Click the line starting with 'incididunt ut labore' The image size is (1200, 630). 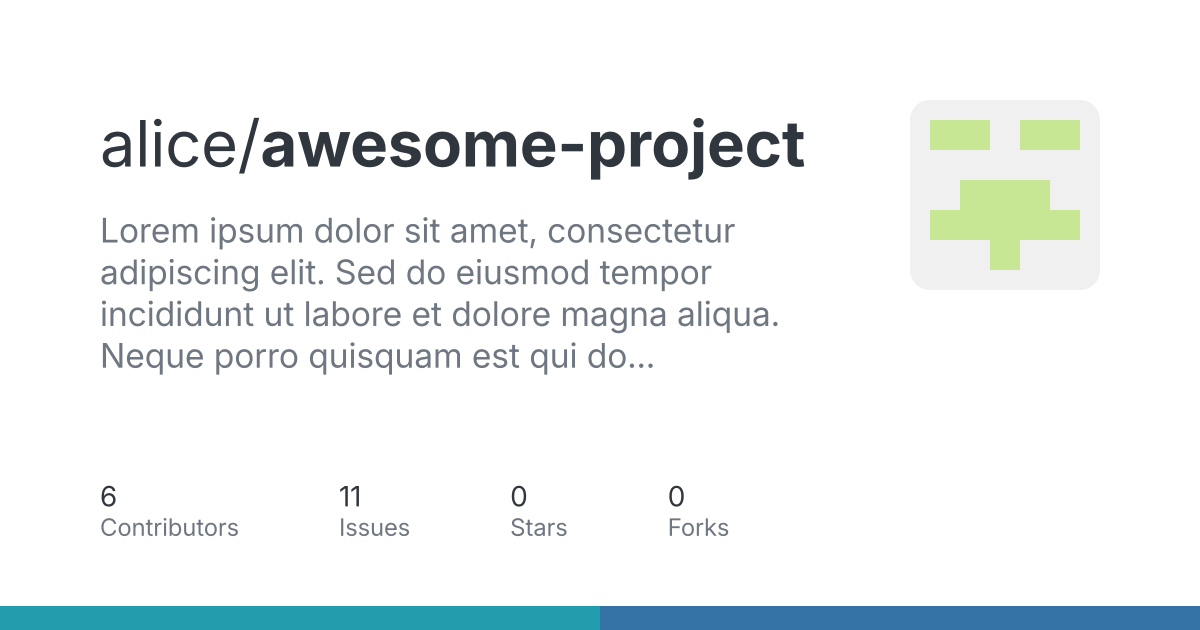pyautogui.click(x=441, y=315)
